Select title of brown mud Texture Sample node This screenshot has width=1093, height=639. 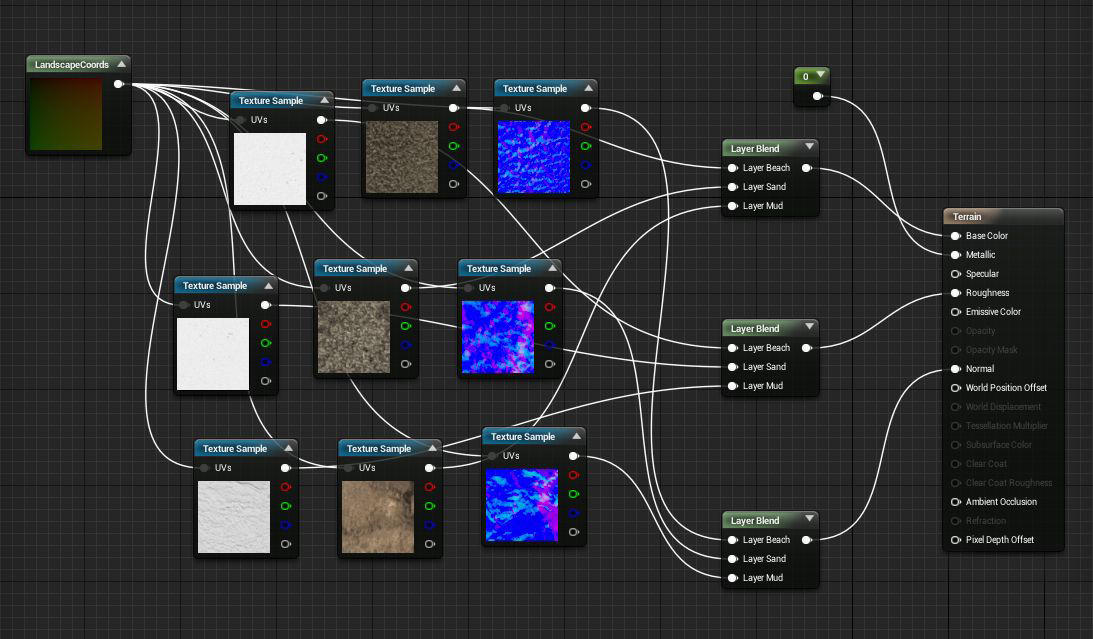point(379,449)
